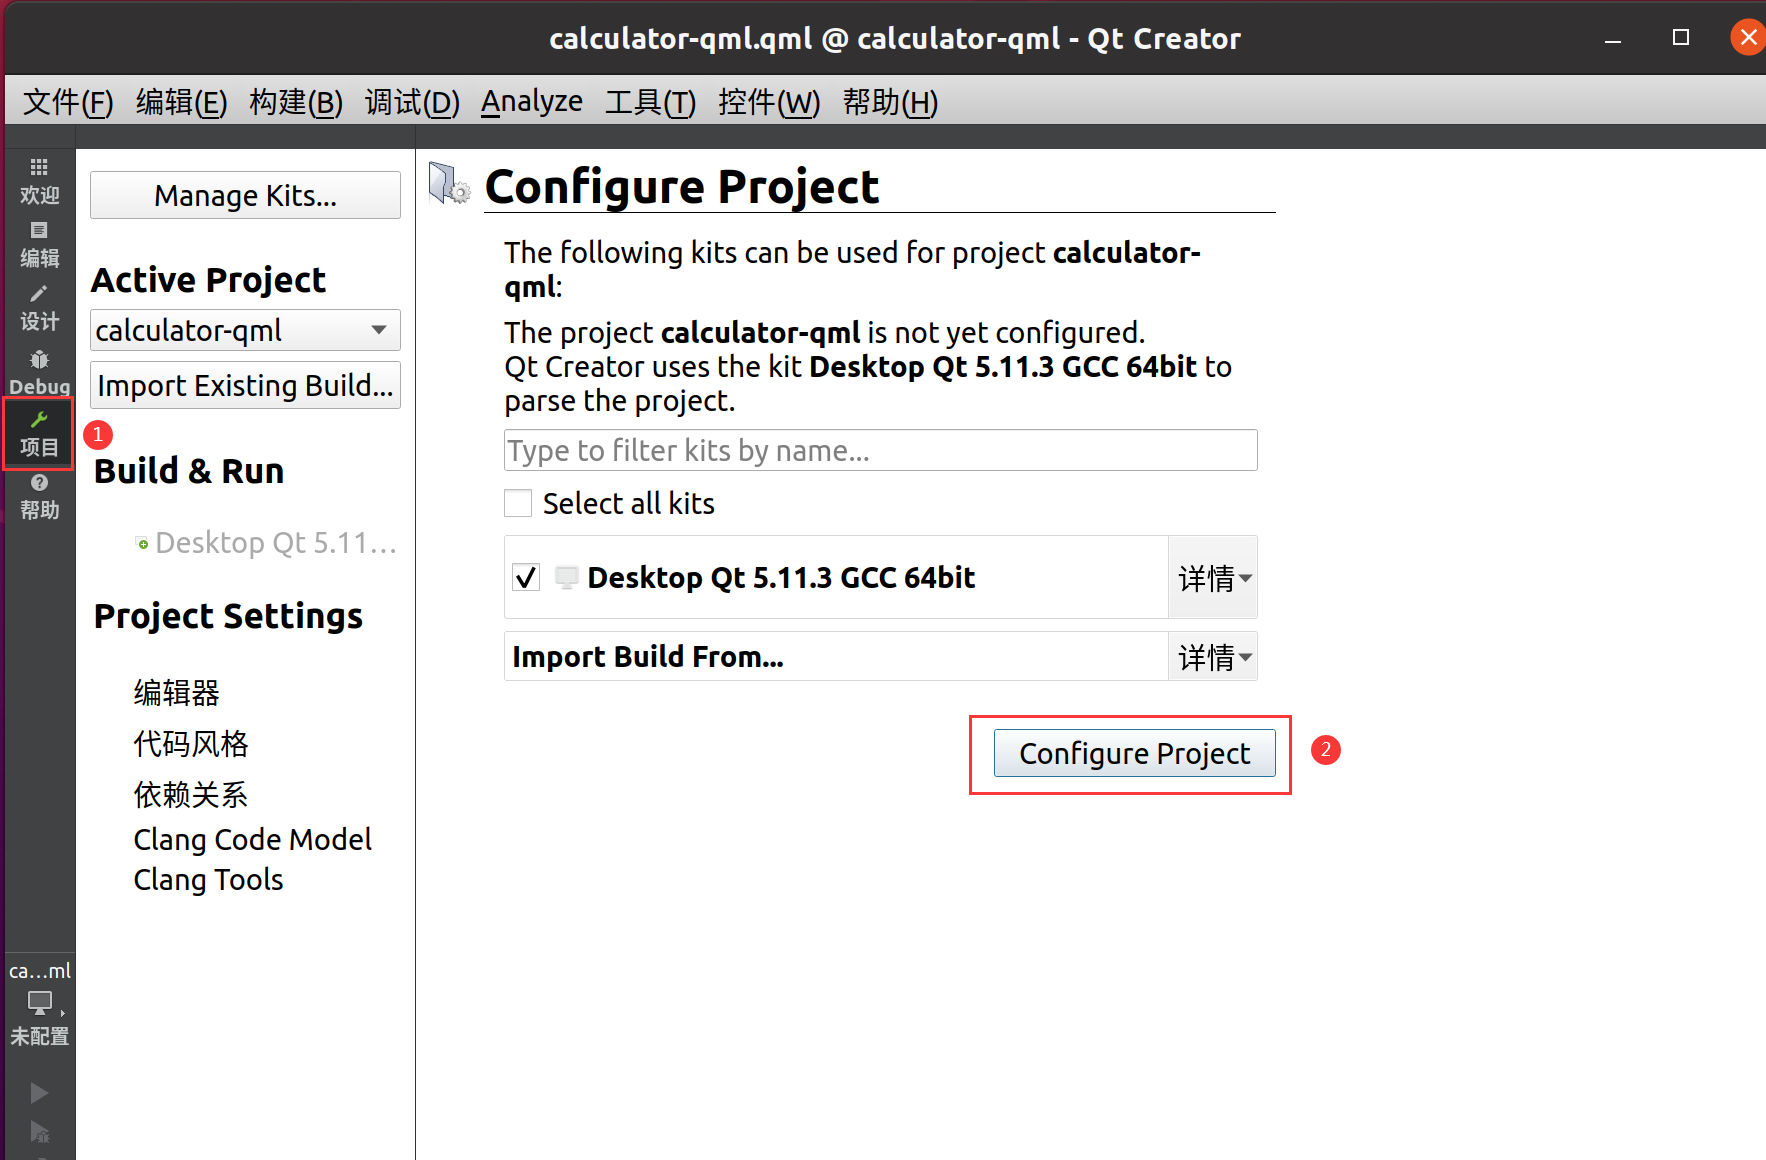This screenshot has width=1766, height=1160.
Task: Open Clang Tools settings
Action: [x=208, y=879]
